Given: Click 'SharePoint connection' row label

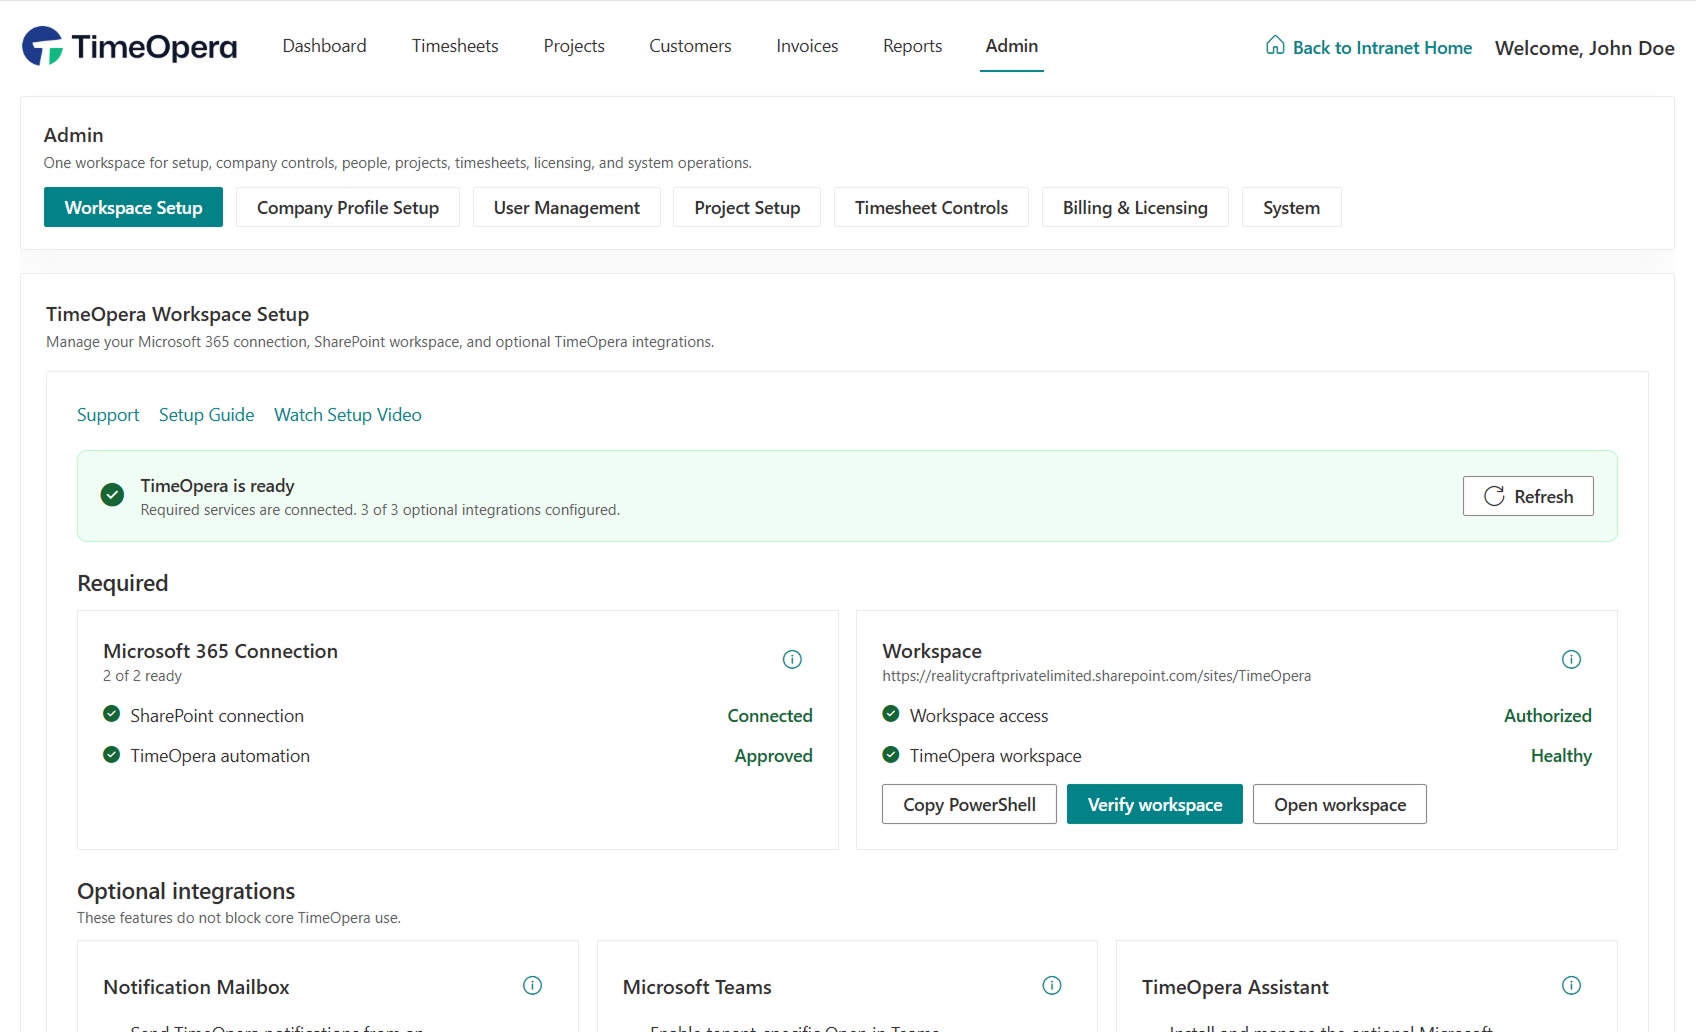Looking at the screenshot, I should point(217,716).
